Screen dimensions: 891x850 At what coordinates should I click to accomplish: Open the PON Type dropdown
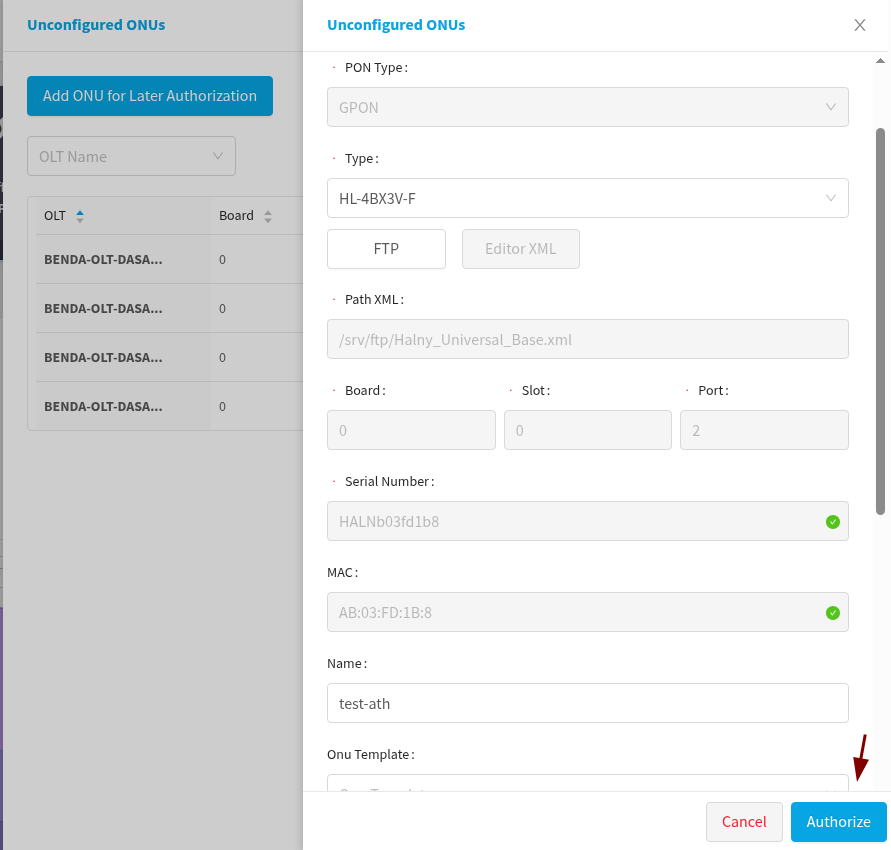587,107
